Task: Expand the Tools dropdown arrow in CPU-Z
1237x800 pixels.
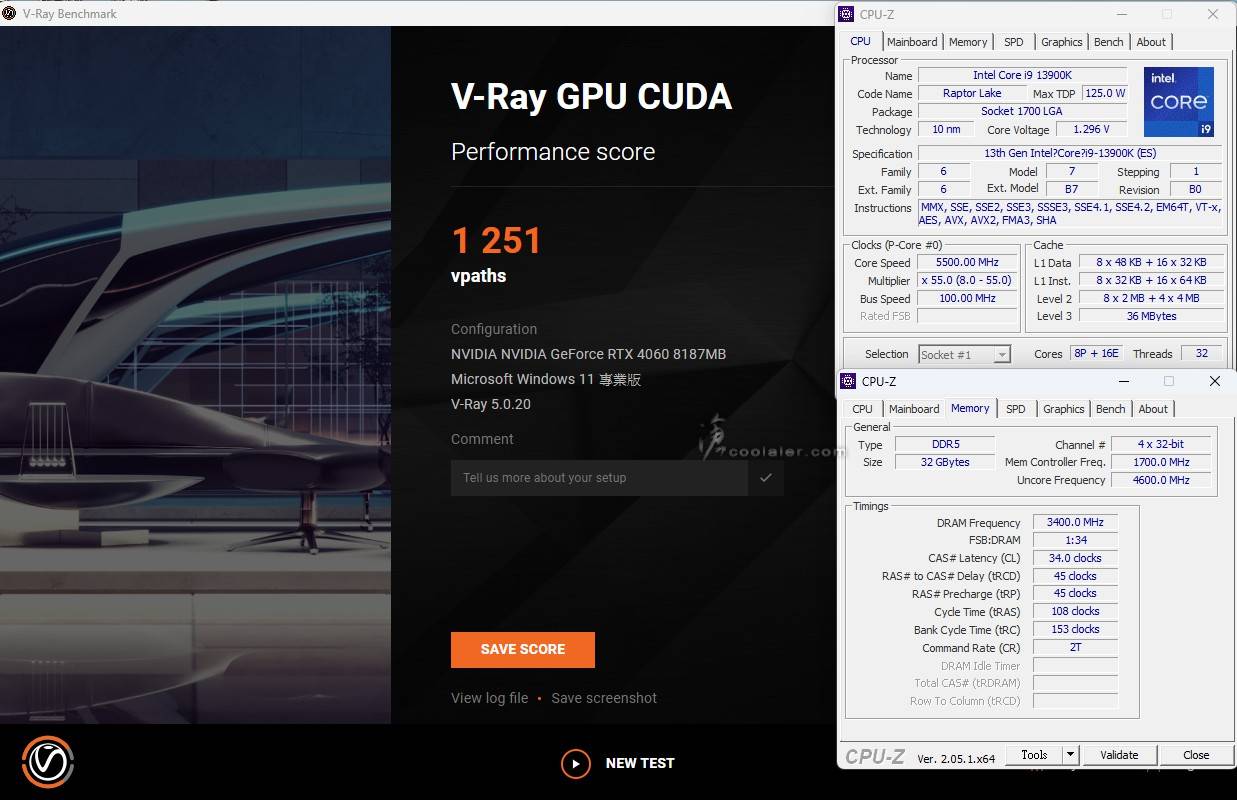Action: tap(1070, 755)
